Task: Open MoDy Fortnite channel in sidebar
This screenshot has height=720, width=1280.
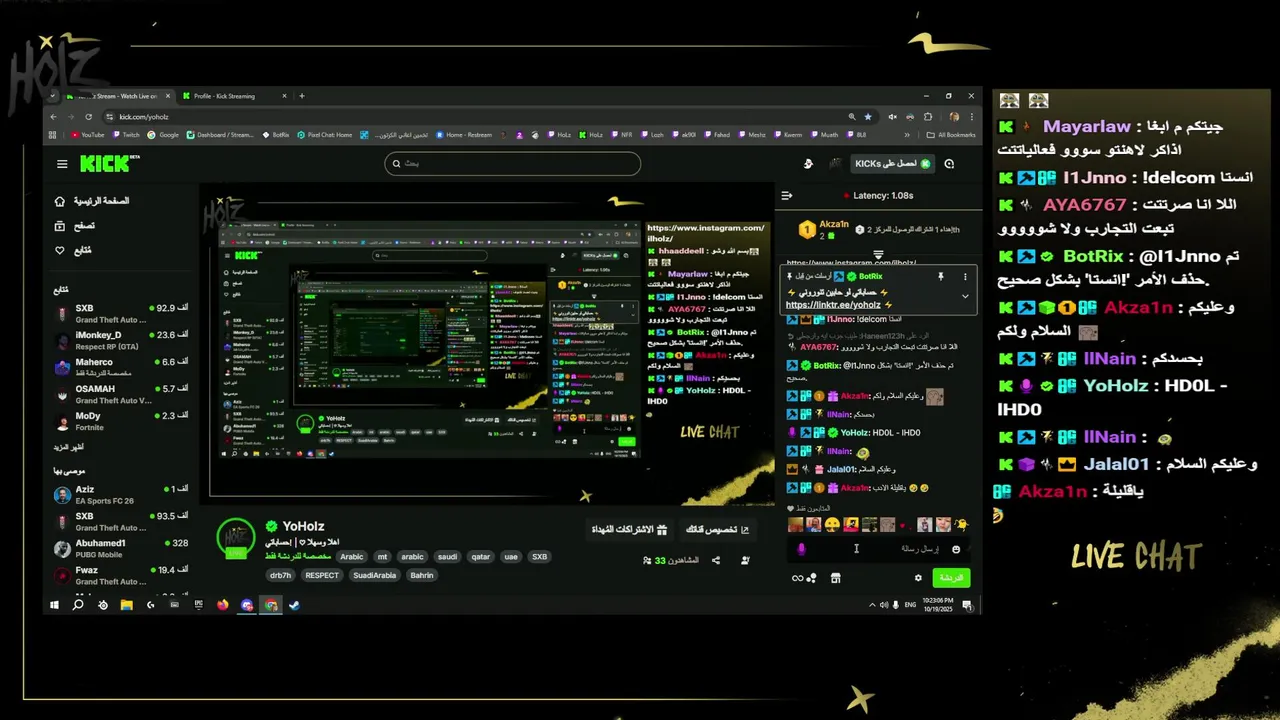Action: pyautogui.click(x=121, y=422)
